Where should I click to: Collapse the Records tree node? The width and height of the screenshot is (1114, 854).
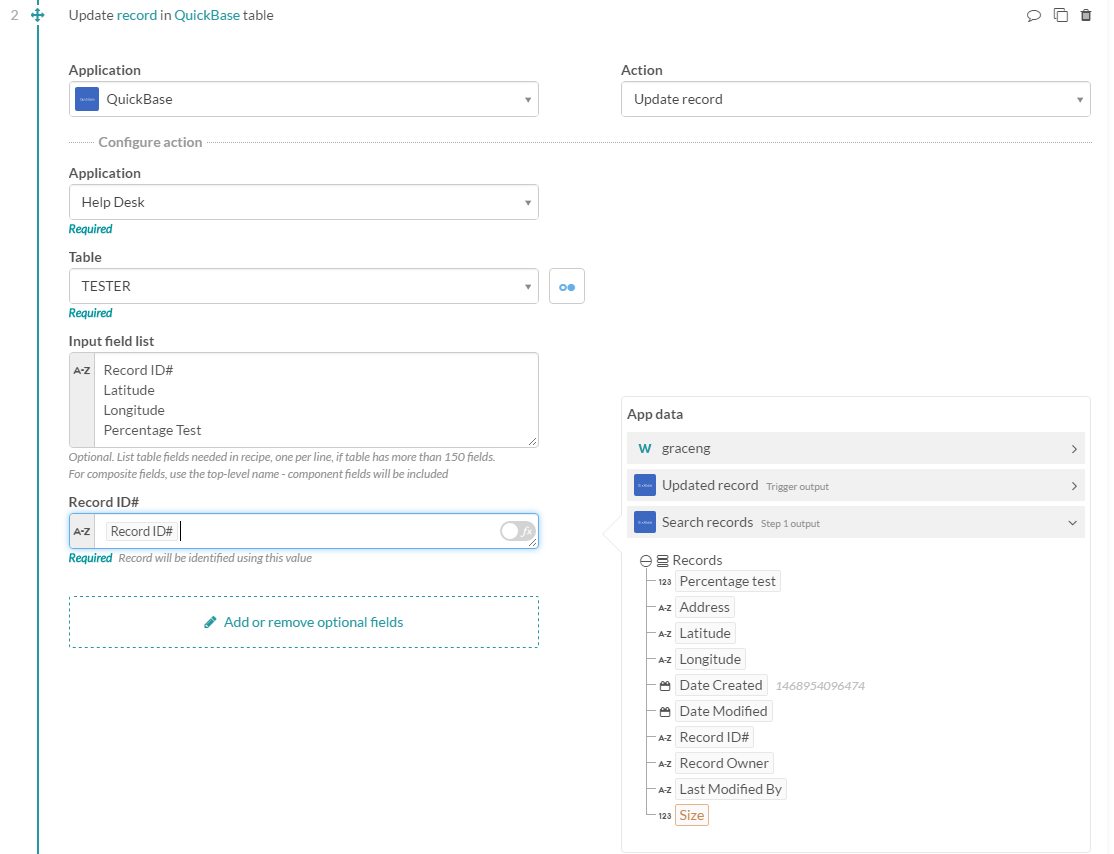tap(646, 561)
